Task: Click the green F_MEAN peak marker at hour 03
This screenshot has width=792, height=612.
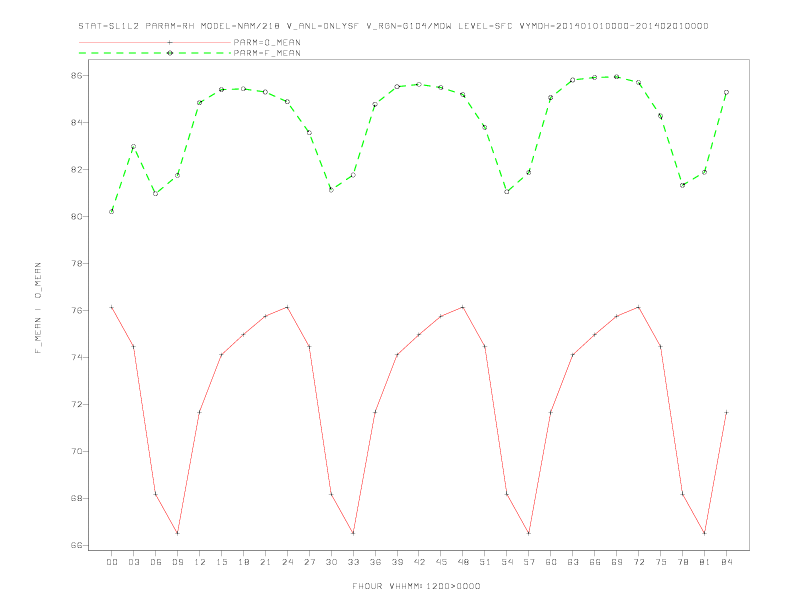Action: tap(133, 146)
